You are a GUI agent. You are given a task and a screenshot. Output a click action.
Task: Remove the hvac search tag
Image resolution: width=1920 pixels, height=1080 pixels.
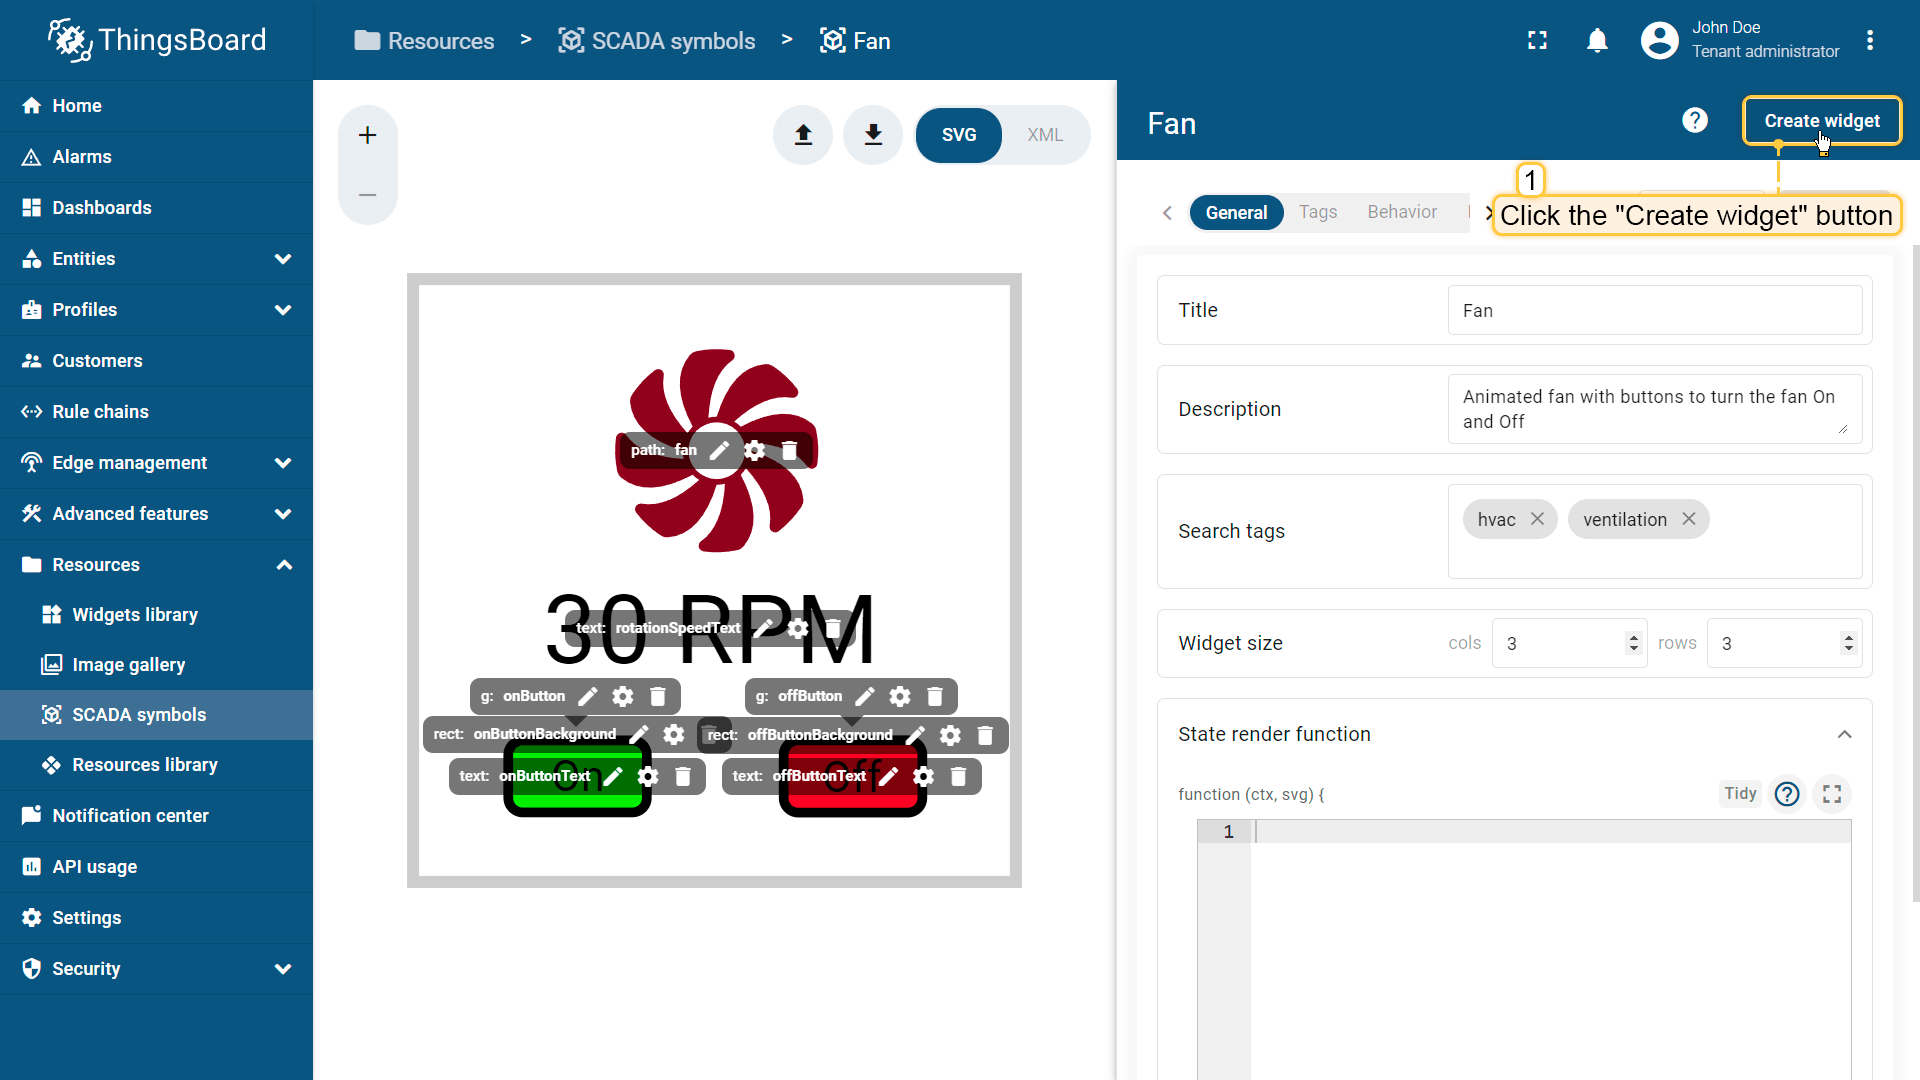click(1537, 519)
